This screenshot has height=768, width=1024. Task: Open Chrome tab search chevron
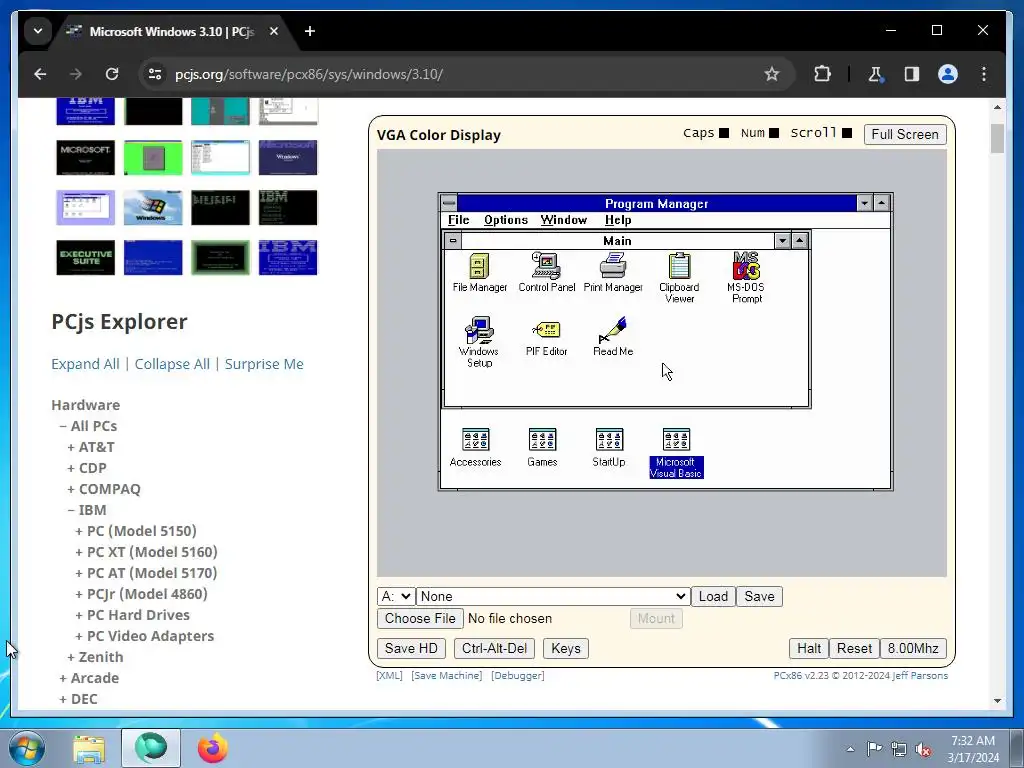[x=38, y=31]
